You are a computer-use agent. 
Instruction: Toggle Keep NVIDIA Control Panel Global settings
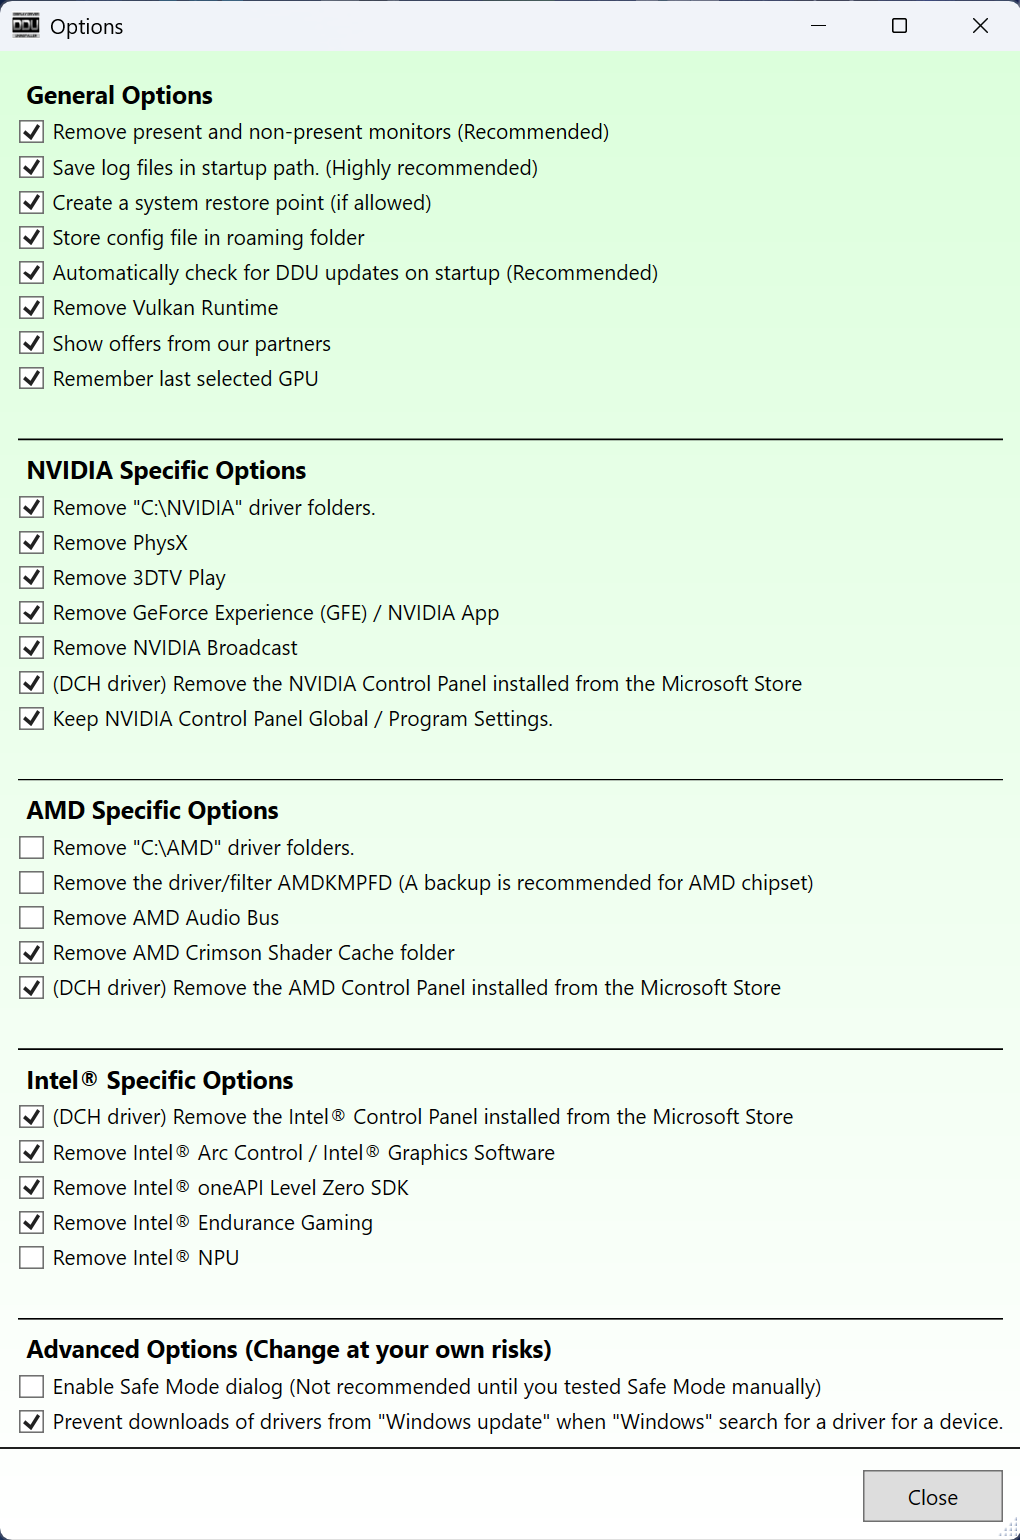(32, 719)
